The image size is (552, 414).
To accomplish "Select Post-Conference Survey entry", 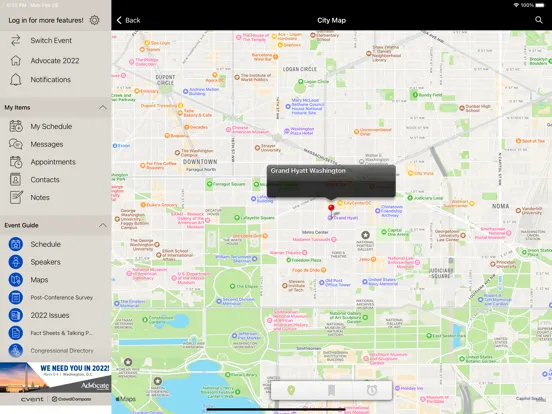I will pyautogui.click(x=56, y=297).
